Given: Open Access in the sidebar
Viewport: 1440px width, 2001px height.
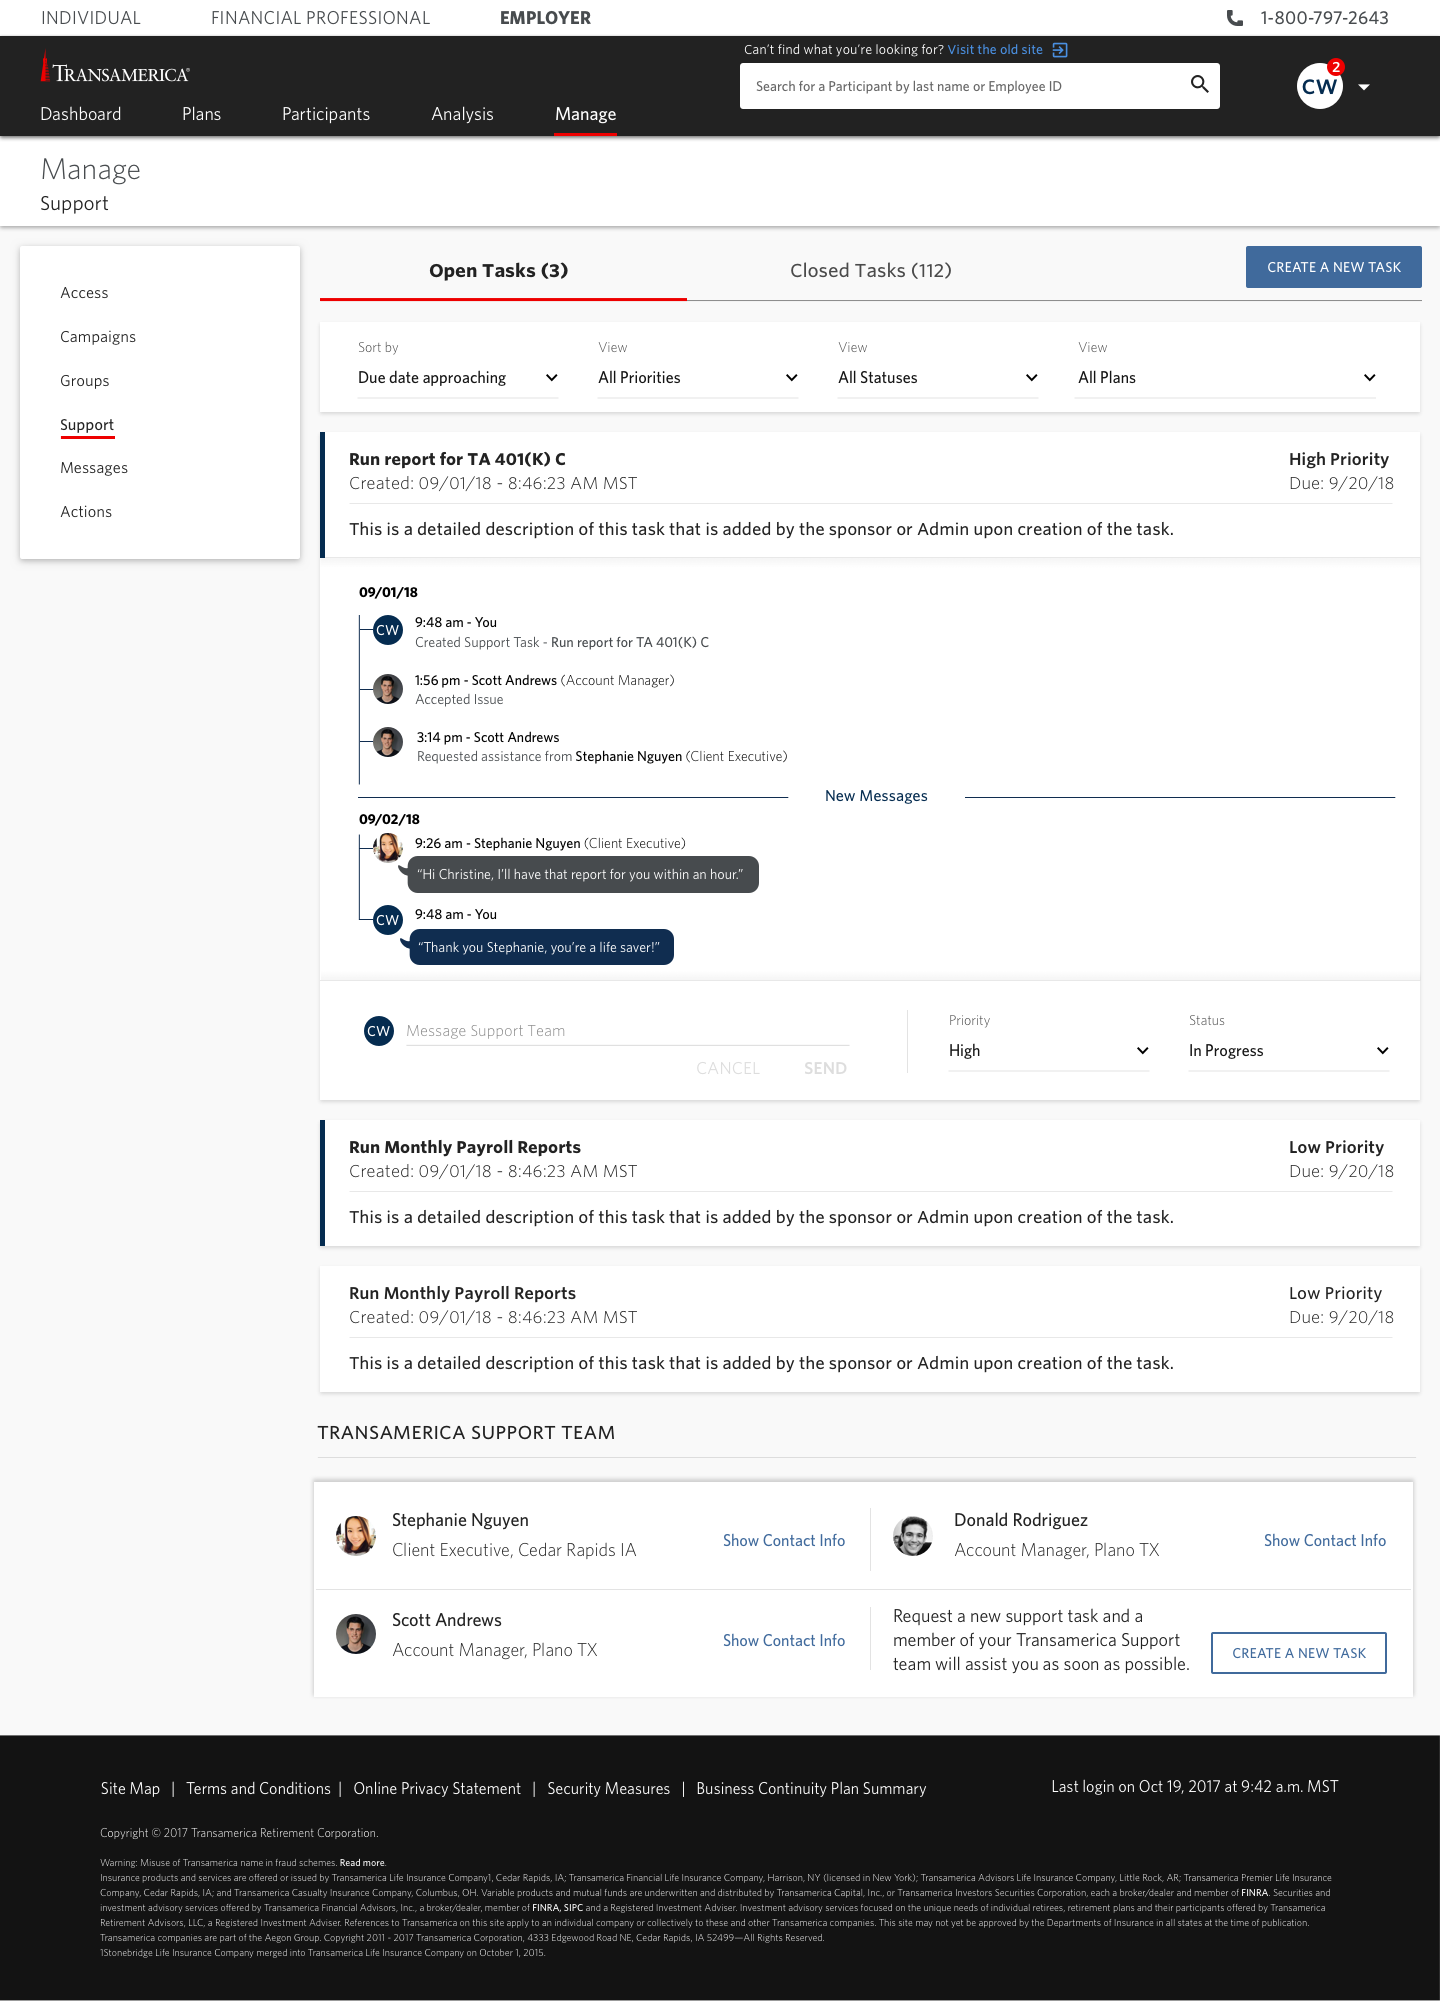Looking at the screenshot, I should (x=84, y=293).
